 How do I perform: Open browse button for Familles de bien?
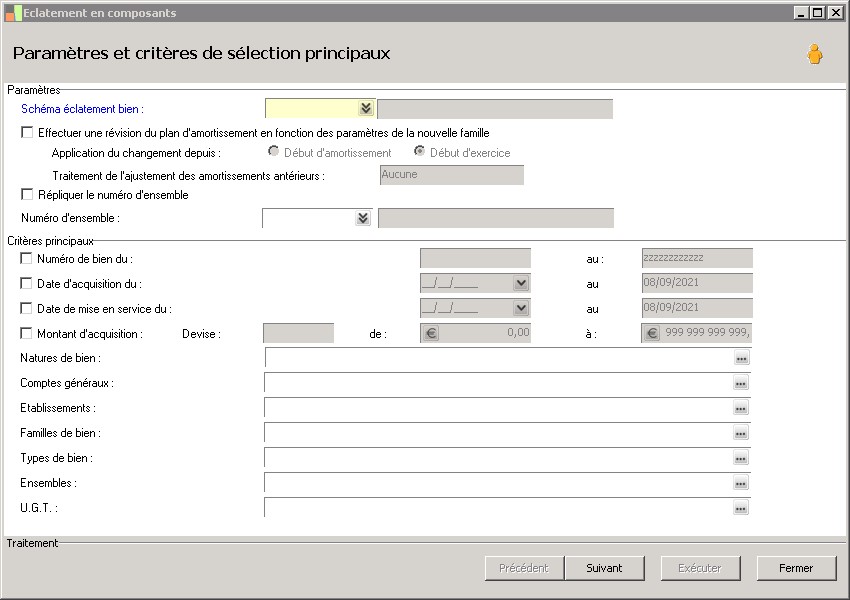pyautogui.click(x=740, y=433)
